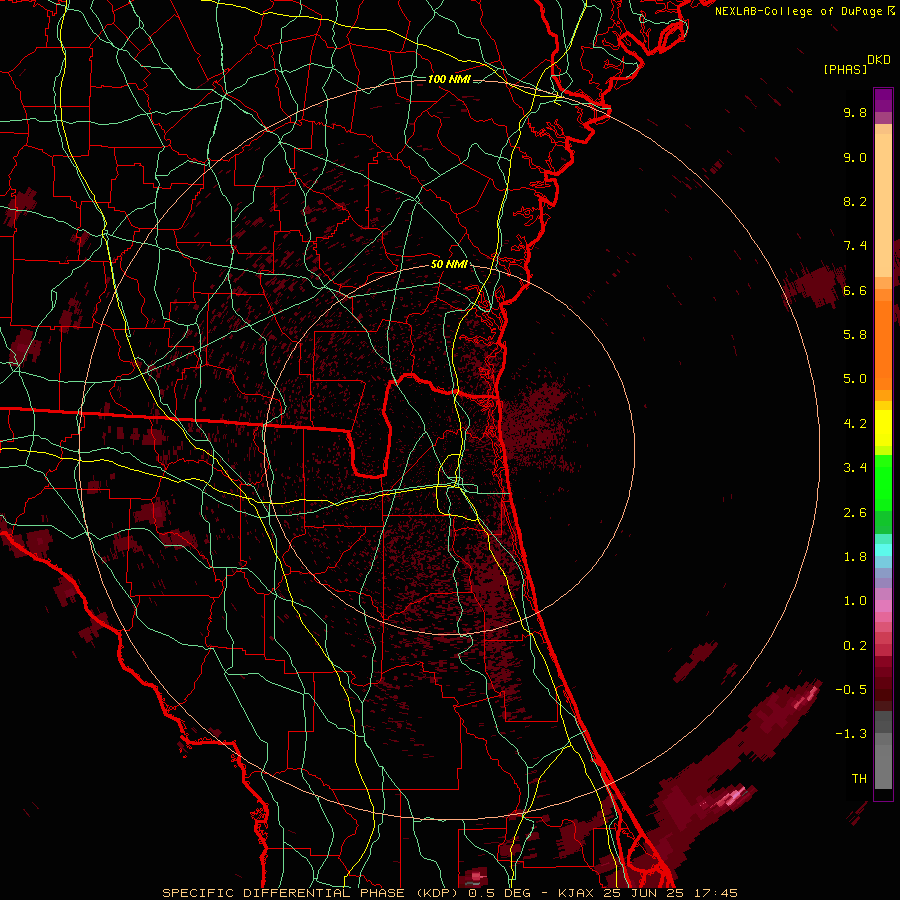900x900 pixels.
Task: Click the -1.3 scale label
Action: (x=851, y=734)
